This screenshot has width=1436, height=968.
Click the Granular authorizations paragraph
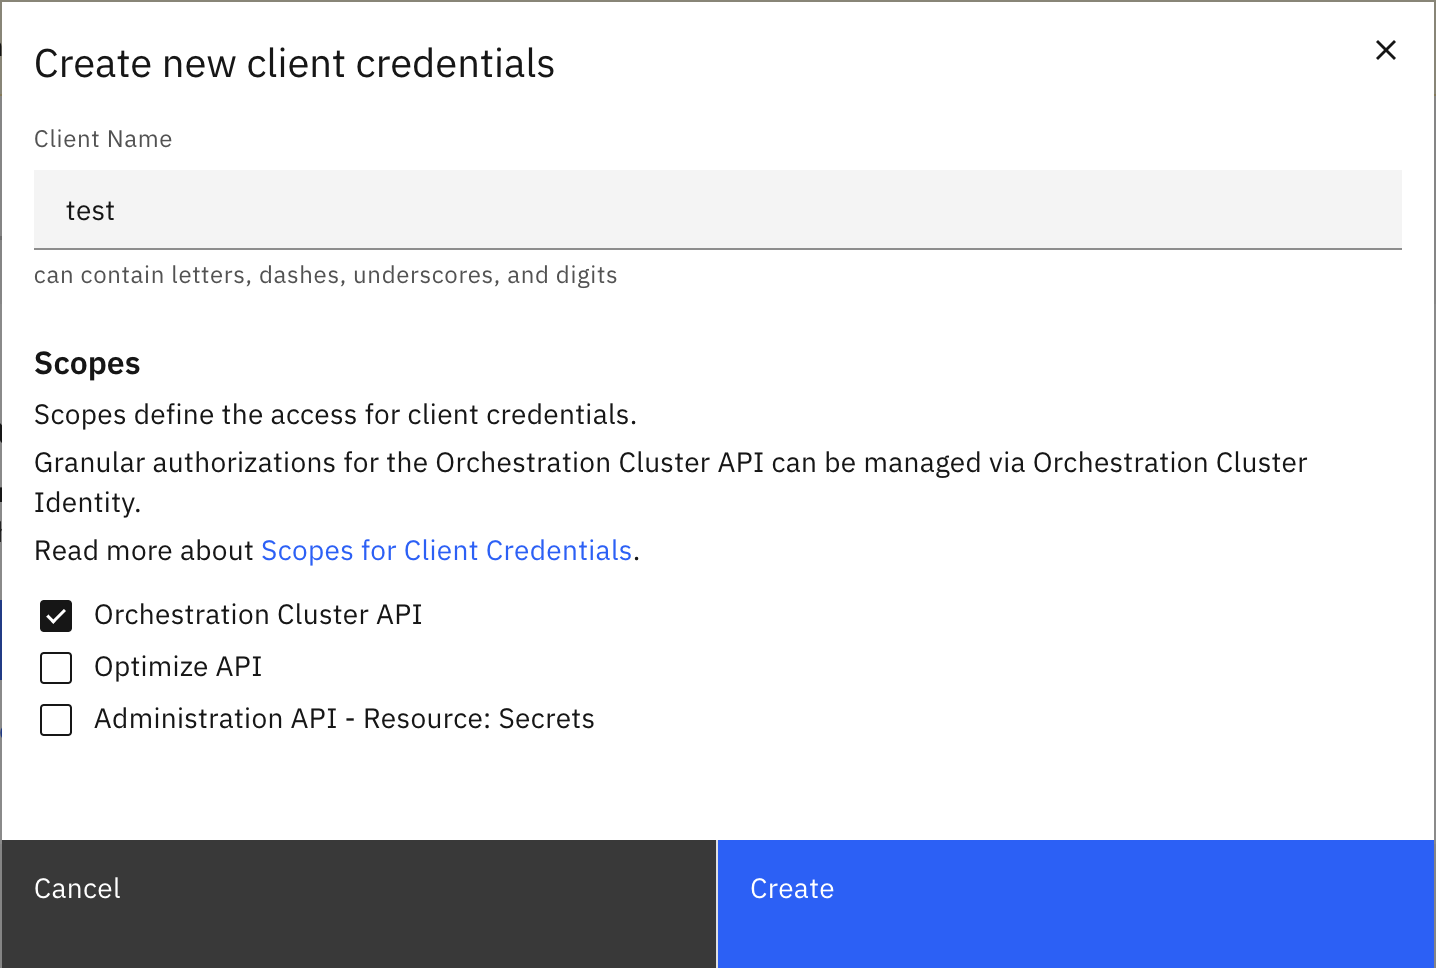(x=670, y=463)
